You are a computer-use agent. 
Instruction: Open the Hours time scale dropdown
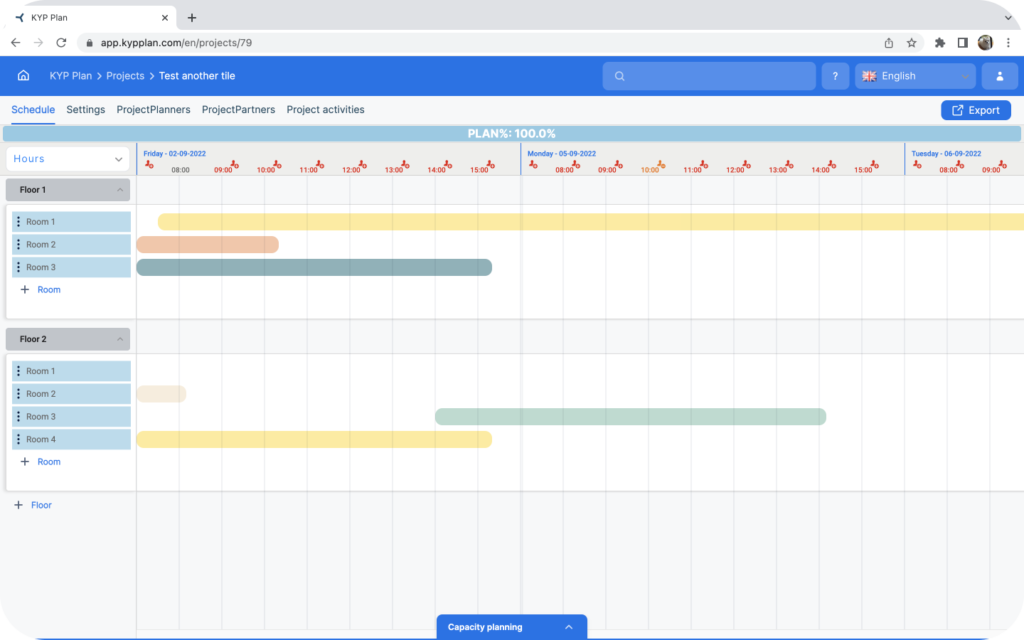point(68,159)
